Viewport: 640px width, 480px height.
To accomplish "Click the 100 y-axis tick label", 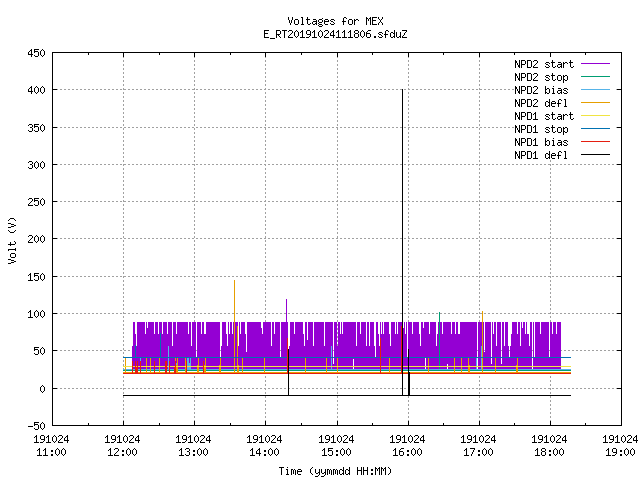I will pos(36,314).
